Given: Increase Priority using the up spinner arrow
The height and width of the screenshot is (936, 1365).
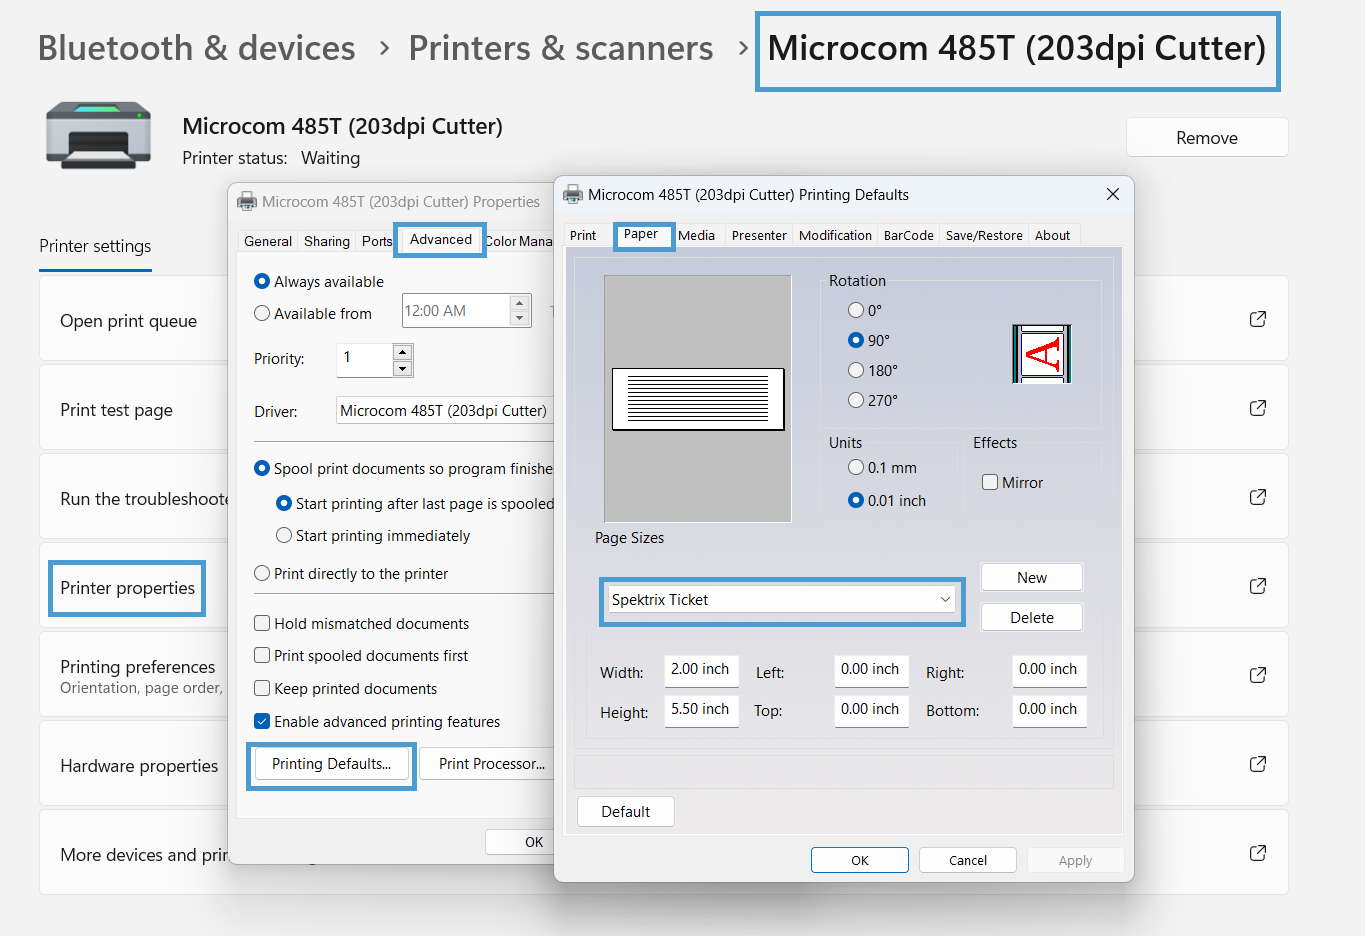Looking at the screenshot, I should click(401, 353).
